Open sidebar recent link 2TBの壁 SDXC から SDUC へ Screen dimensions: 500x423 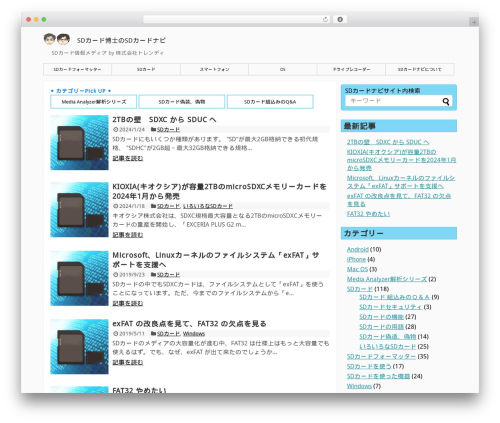click(388, 142)
